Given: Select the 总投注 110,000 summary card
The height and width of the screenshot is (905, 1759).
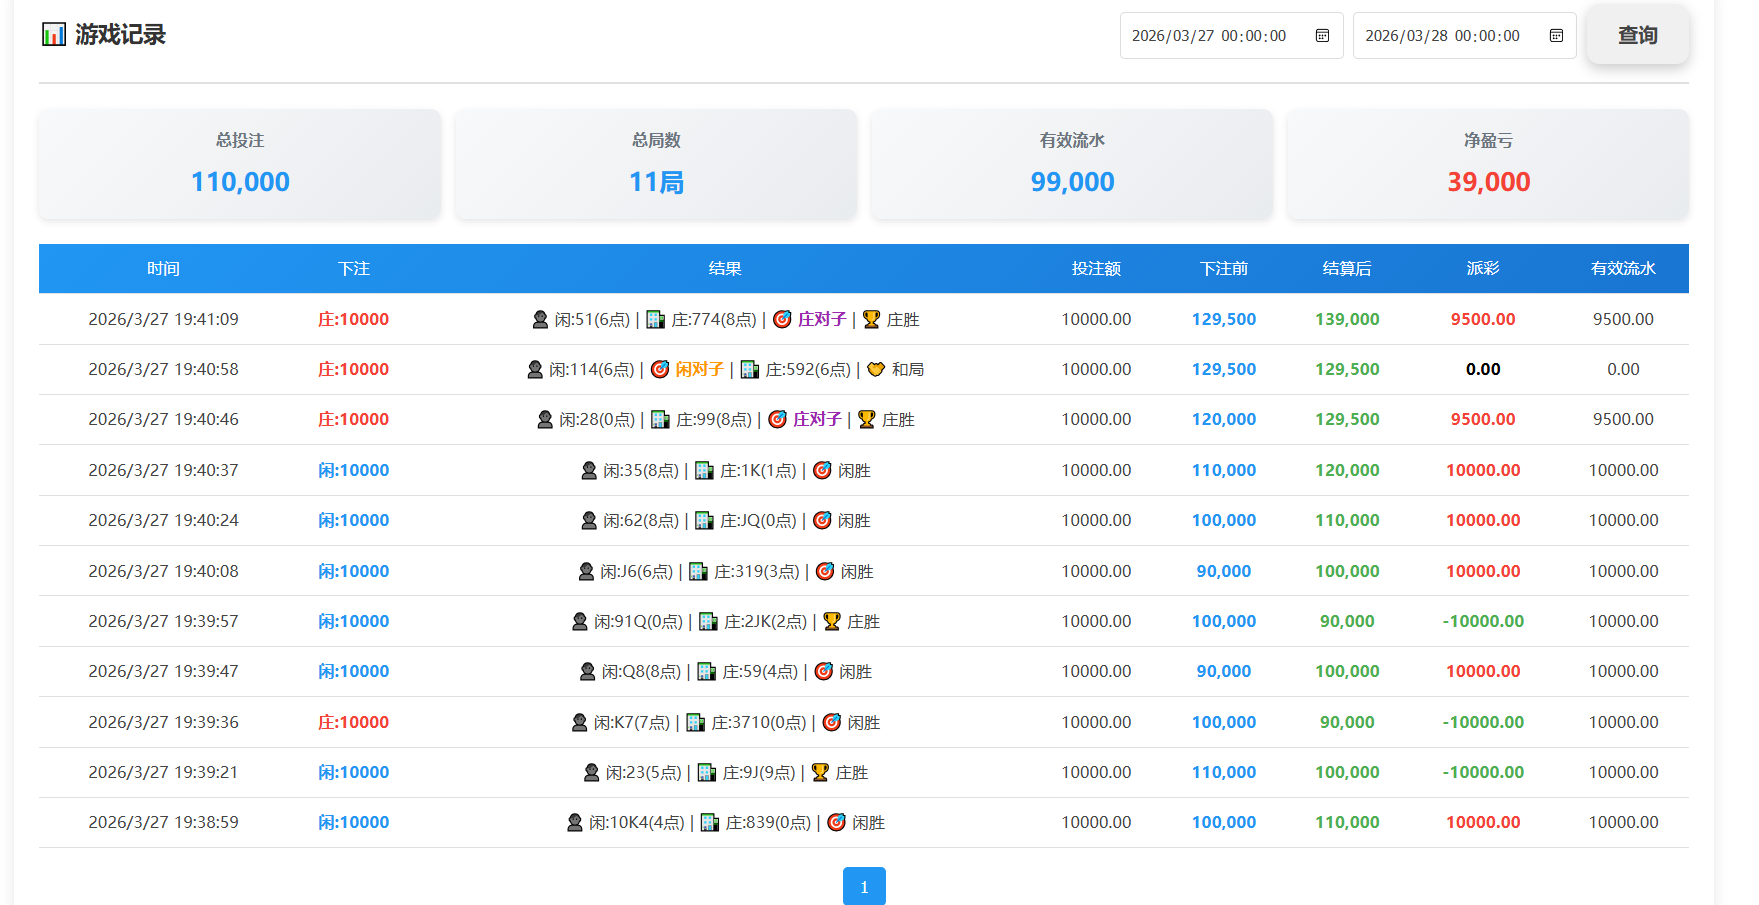Looking at the screenshot, I should point(240,164).
